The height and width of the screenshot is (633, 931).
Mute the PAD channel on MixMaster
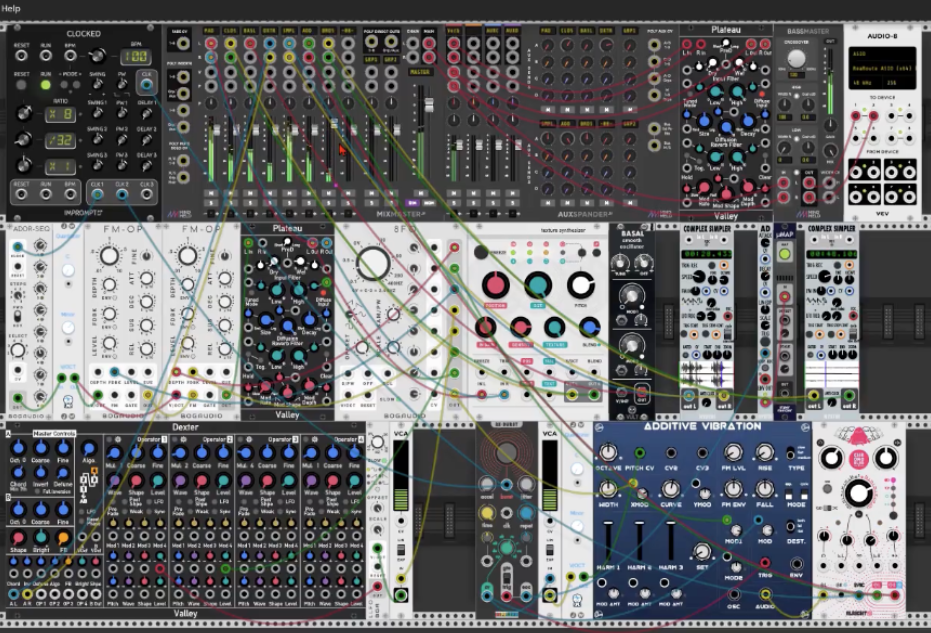point(211,194)
